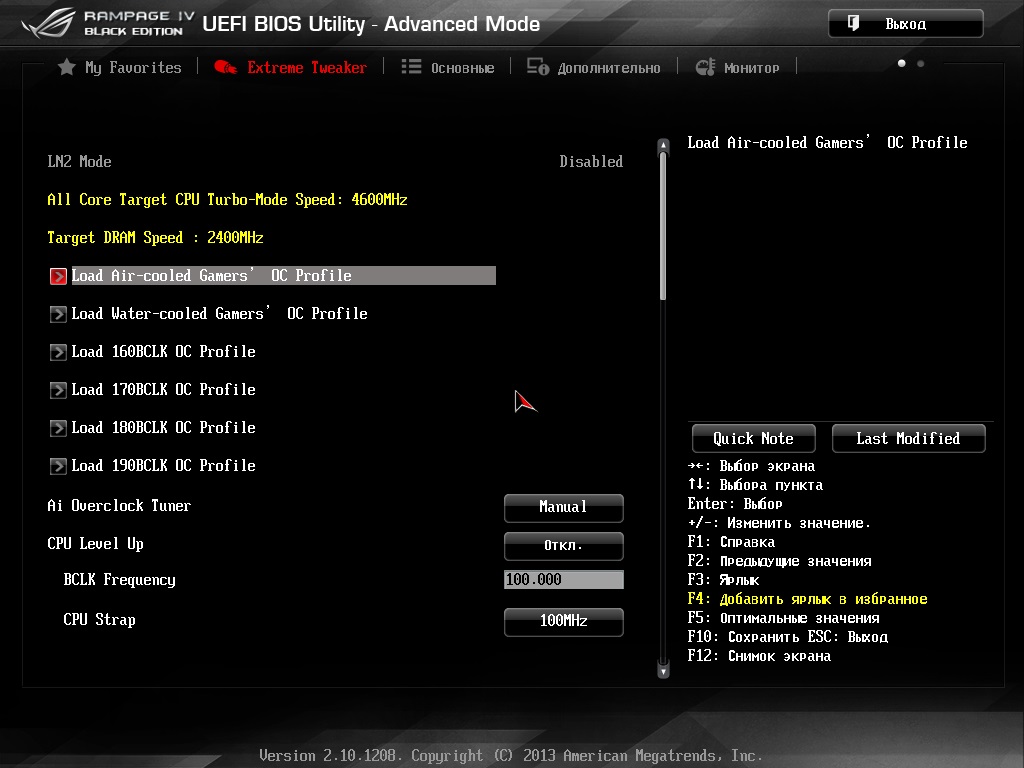Open the CPU Level Up Откл. dropdown

point(564,545)
